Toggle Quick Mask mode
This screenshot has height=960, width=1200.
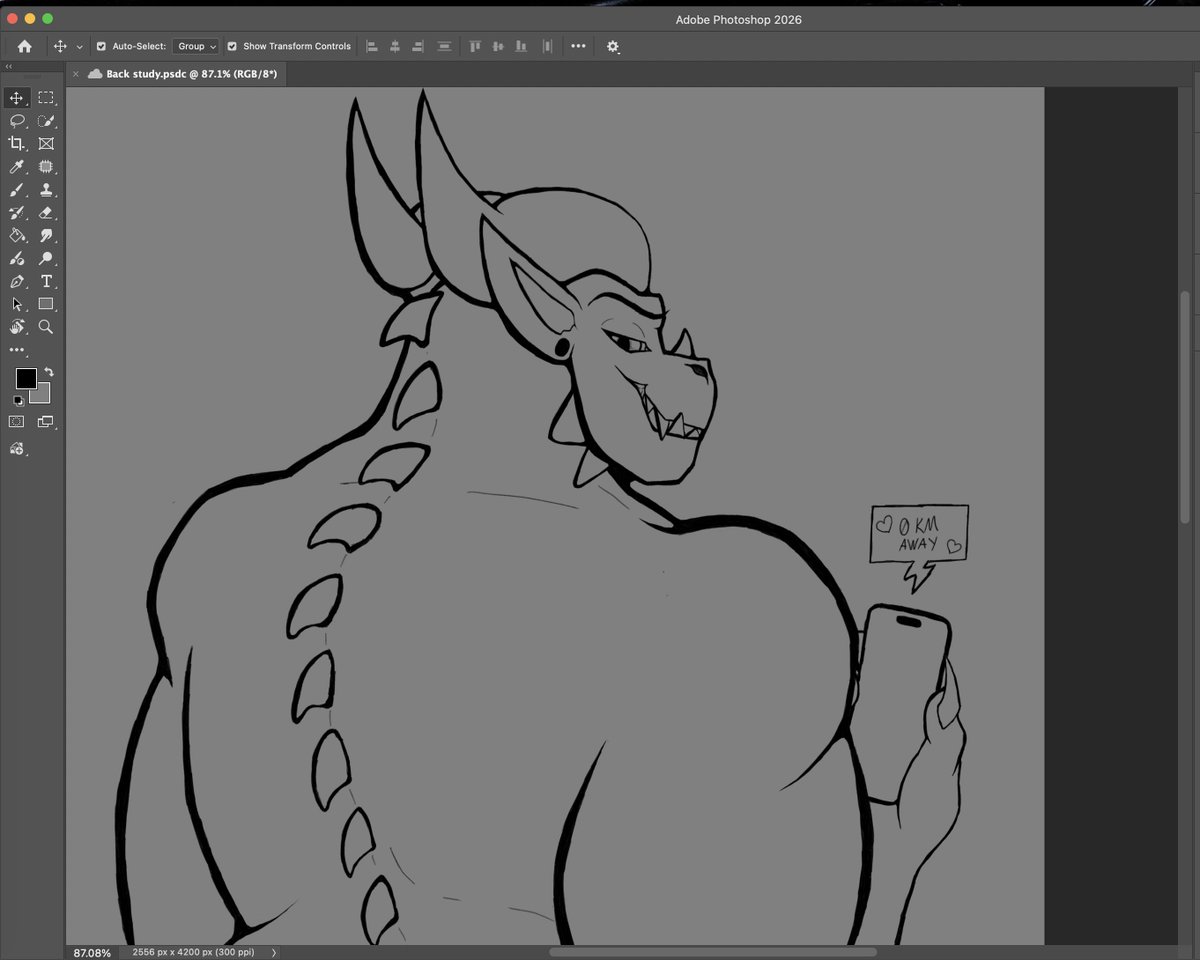(17, 422)
